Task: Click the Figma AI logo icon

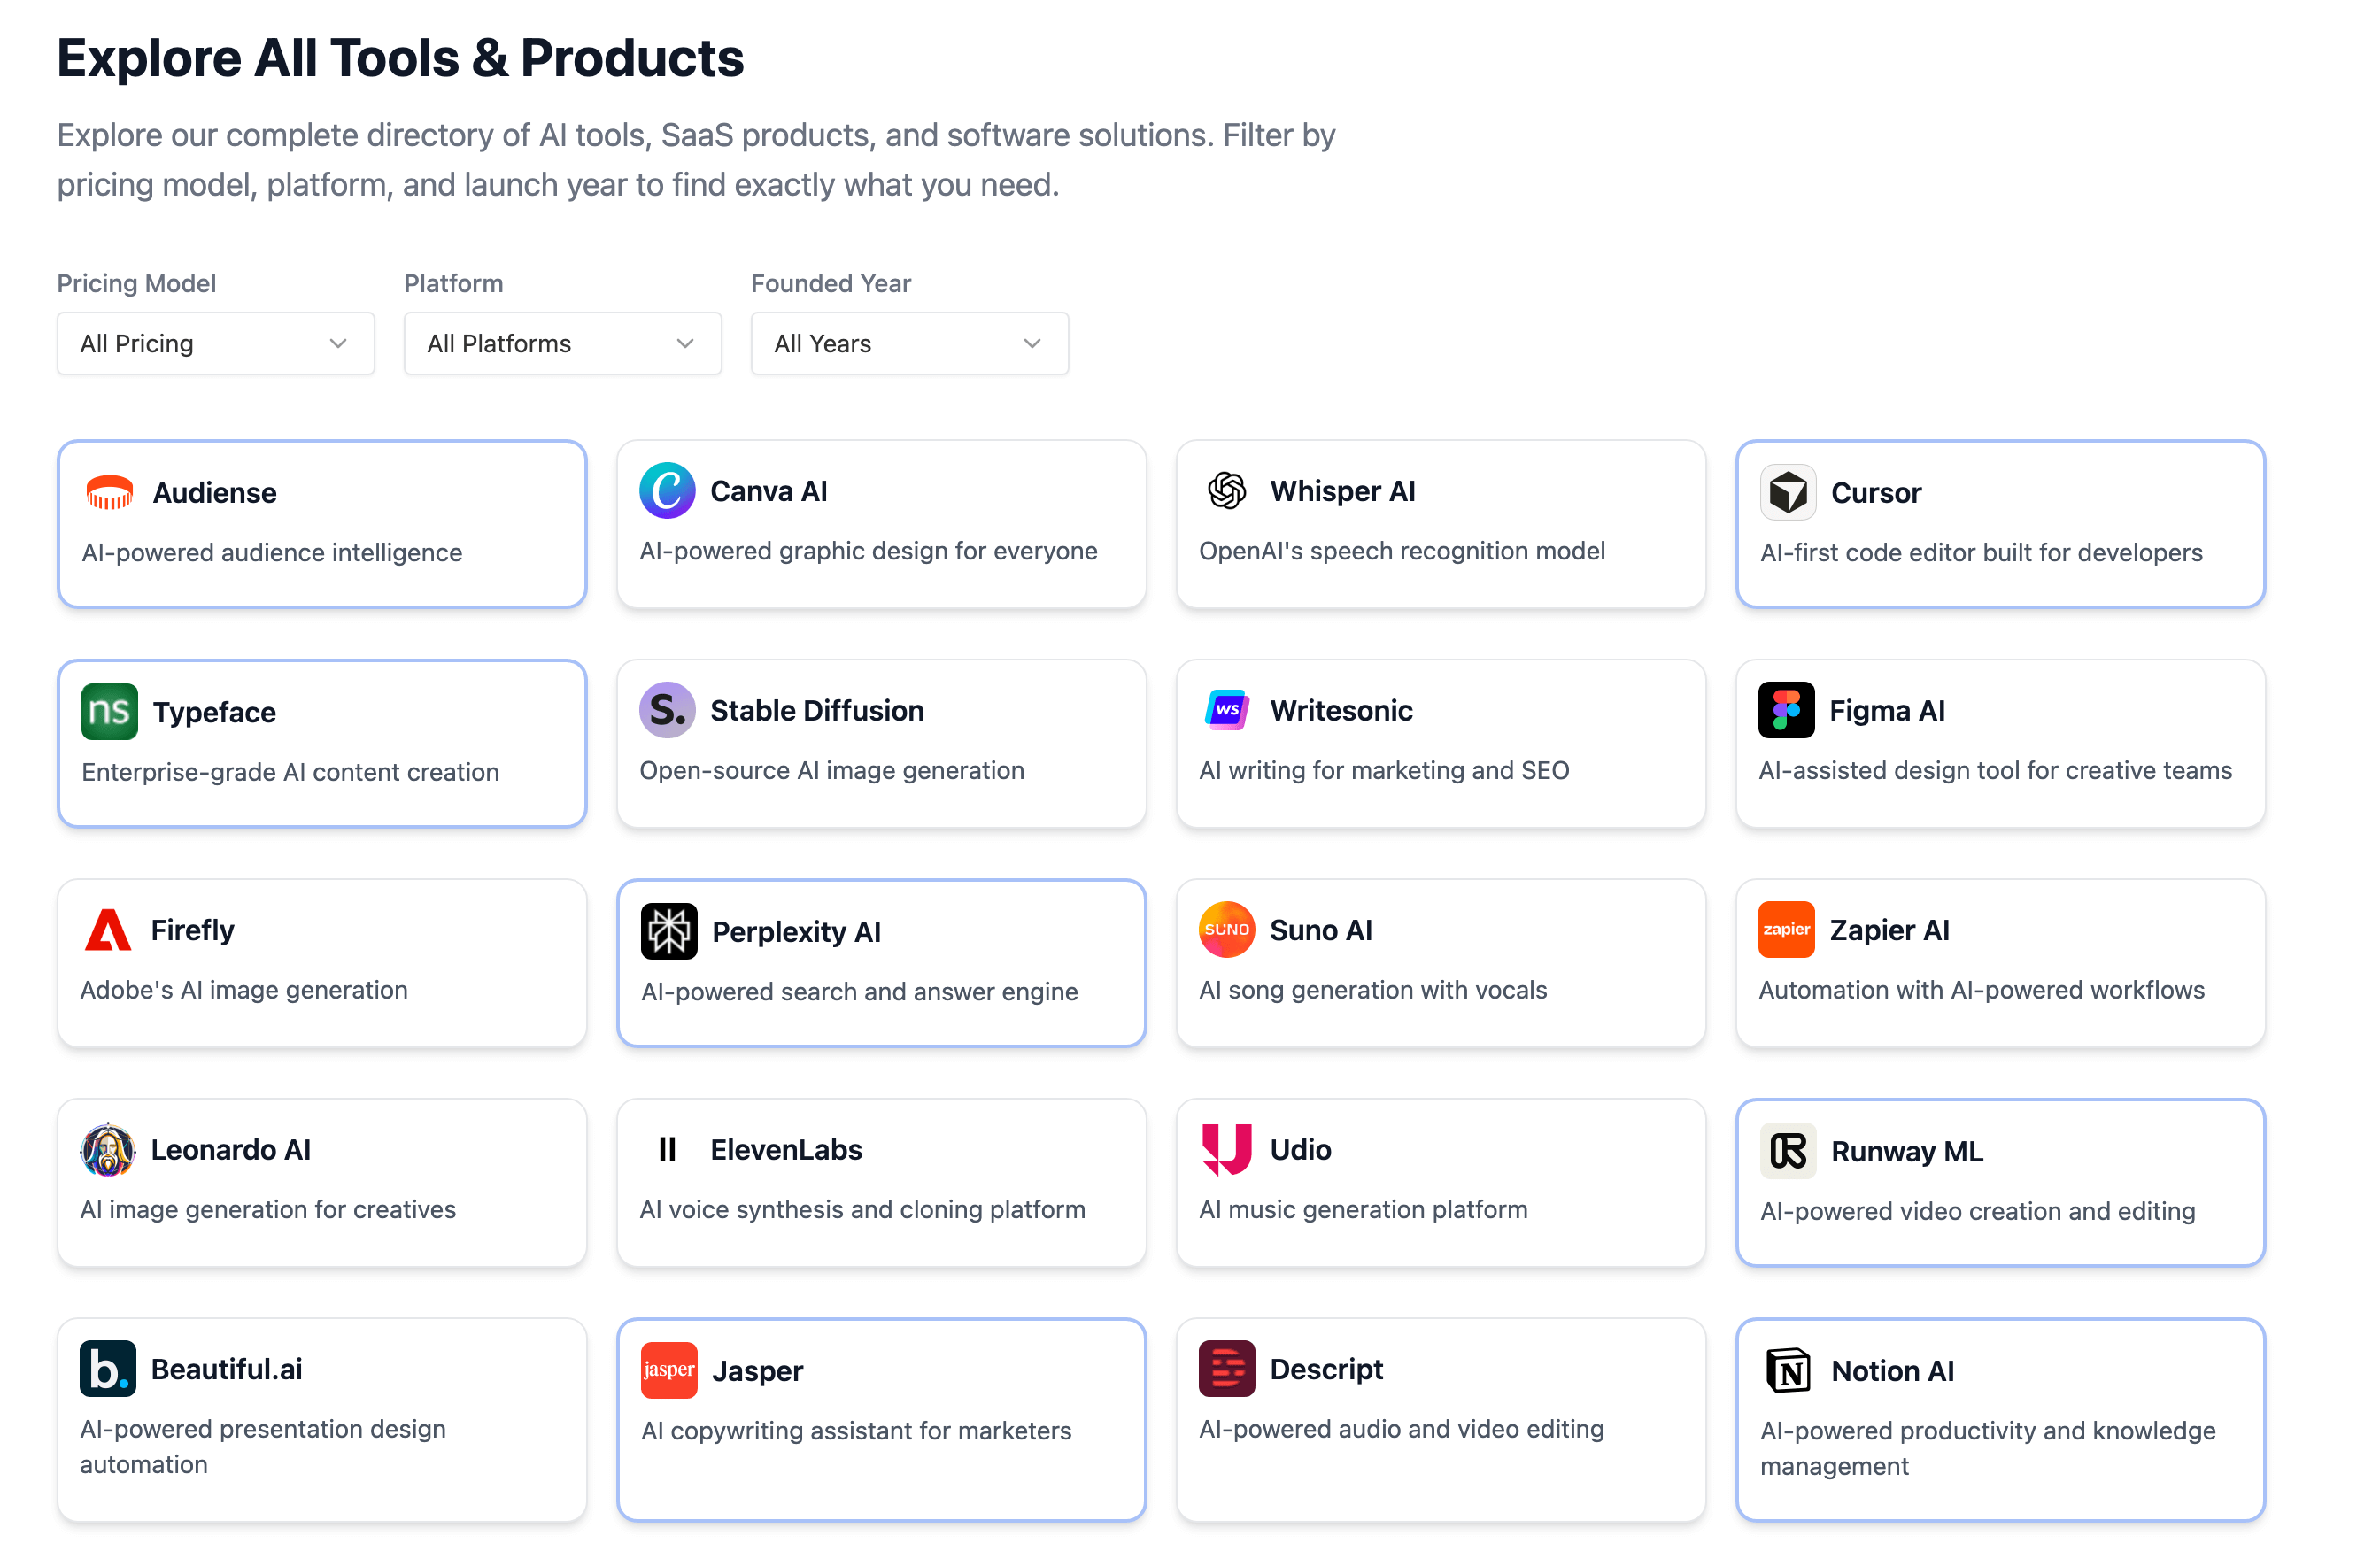Action: pyautogui.click(x=1785, y=710)
